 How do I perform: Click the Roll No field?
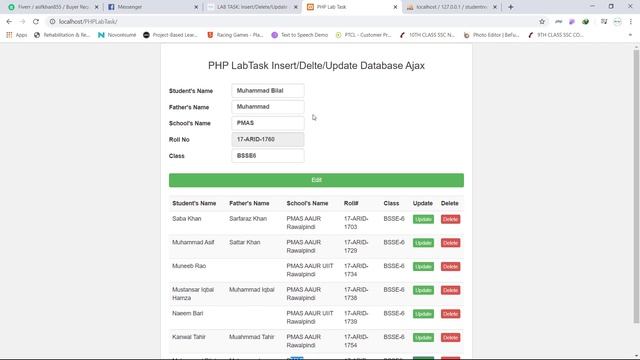click(268, 140)
